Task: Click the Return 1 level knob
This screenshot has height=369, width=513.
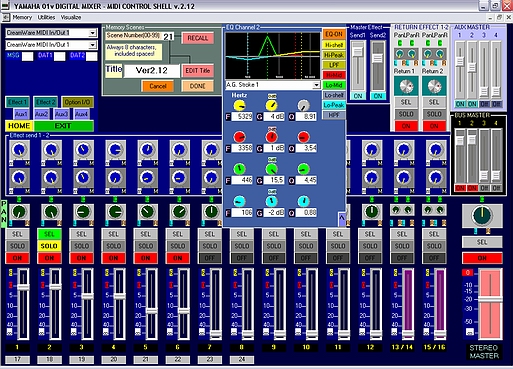Action: pos(406,86)
